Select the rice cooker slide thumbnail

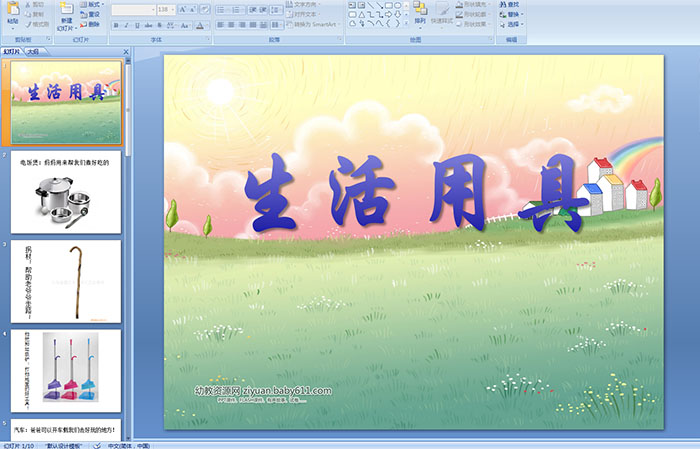67,191
